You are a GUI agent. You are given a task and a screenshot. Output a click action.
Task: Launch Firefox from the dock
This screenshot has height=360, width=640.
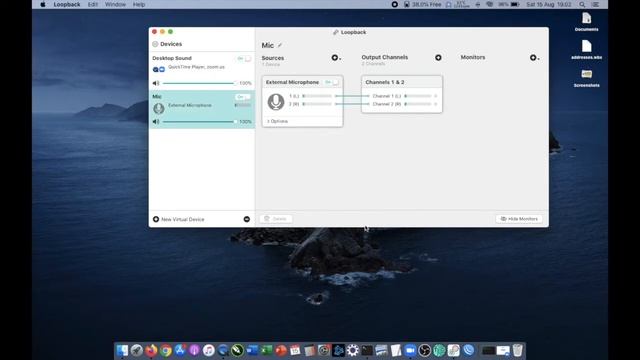tap(151, 350)
